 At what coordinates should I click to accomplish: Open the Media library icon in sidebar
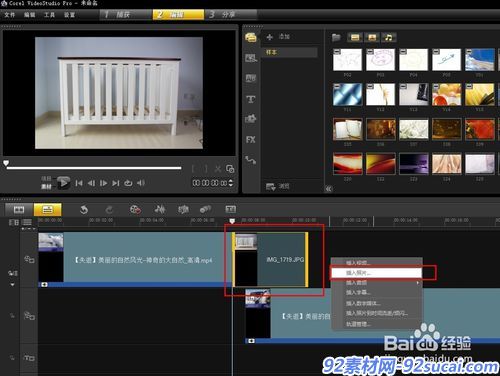[x=251, y=37]
